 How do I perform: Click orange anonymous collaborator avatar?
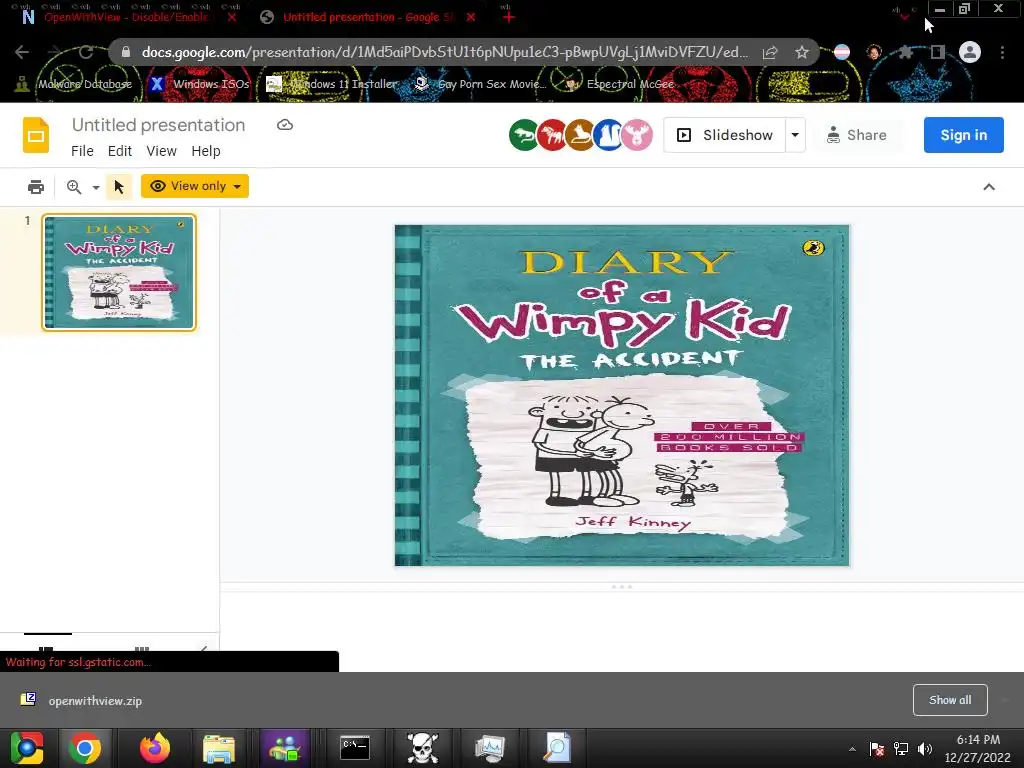(580, 135)
